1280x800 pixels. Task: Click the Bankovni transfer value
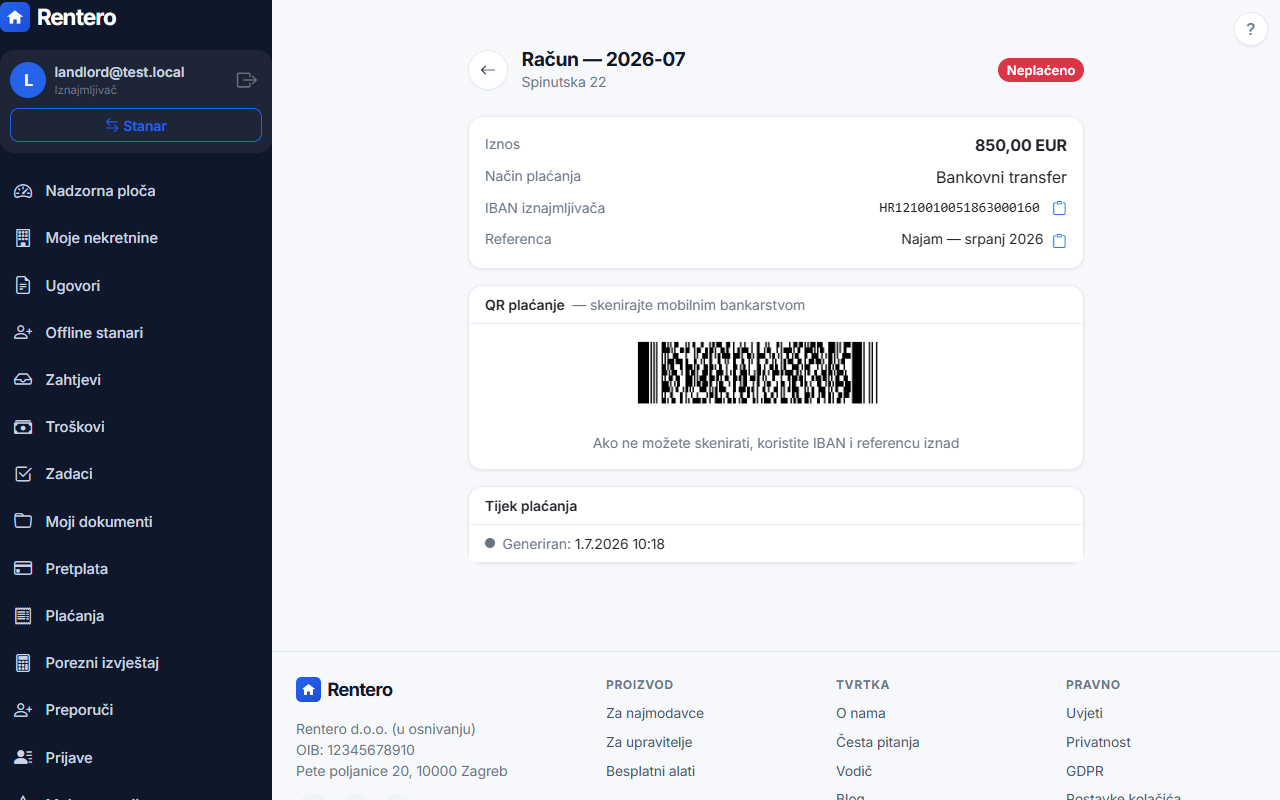coord(1001,177)
